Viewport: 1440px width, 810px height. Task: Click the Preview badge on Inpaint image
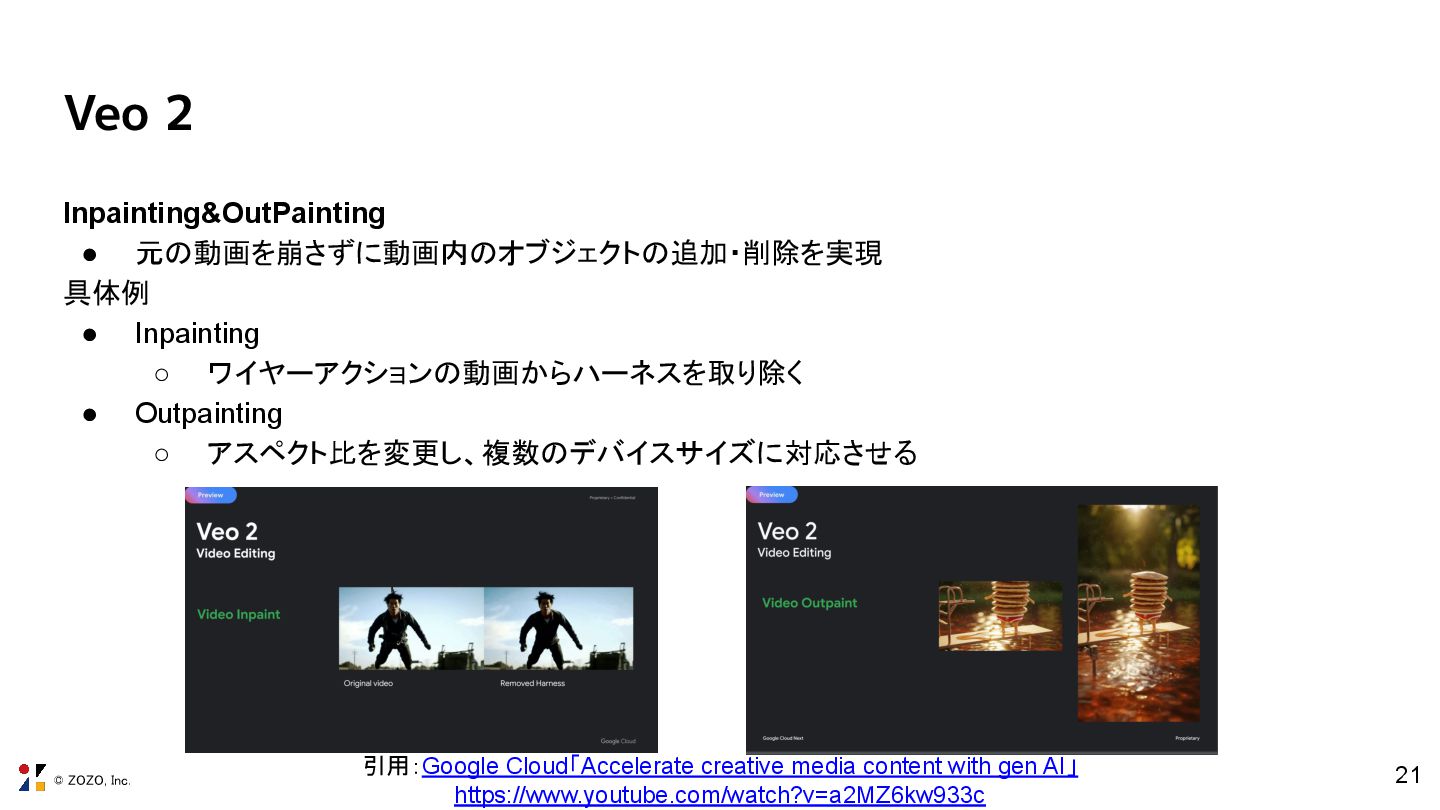(211, 495)
